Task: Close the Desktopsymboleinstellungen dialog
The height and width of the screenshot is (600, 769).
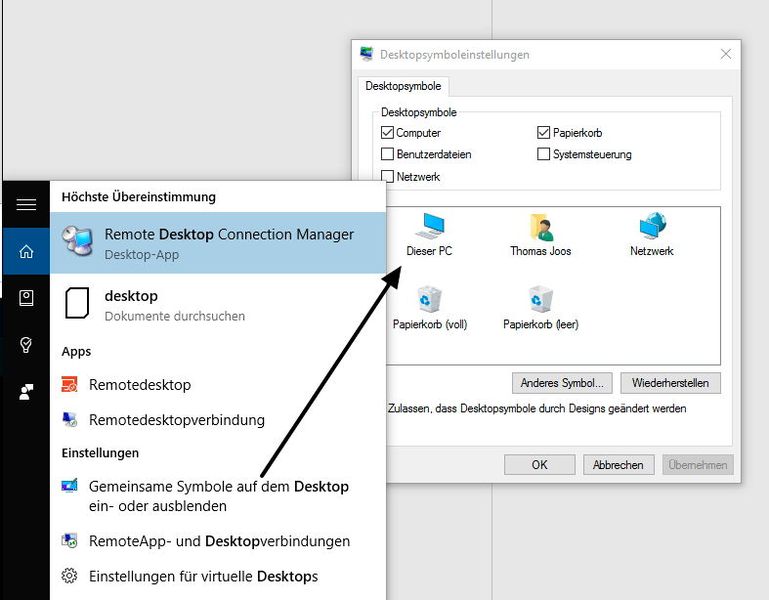Action: pos(726,54)
